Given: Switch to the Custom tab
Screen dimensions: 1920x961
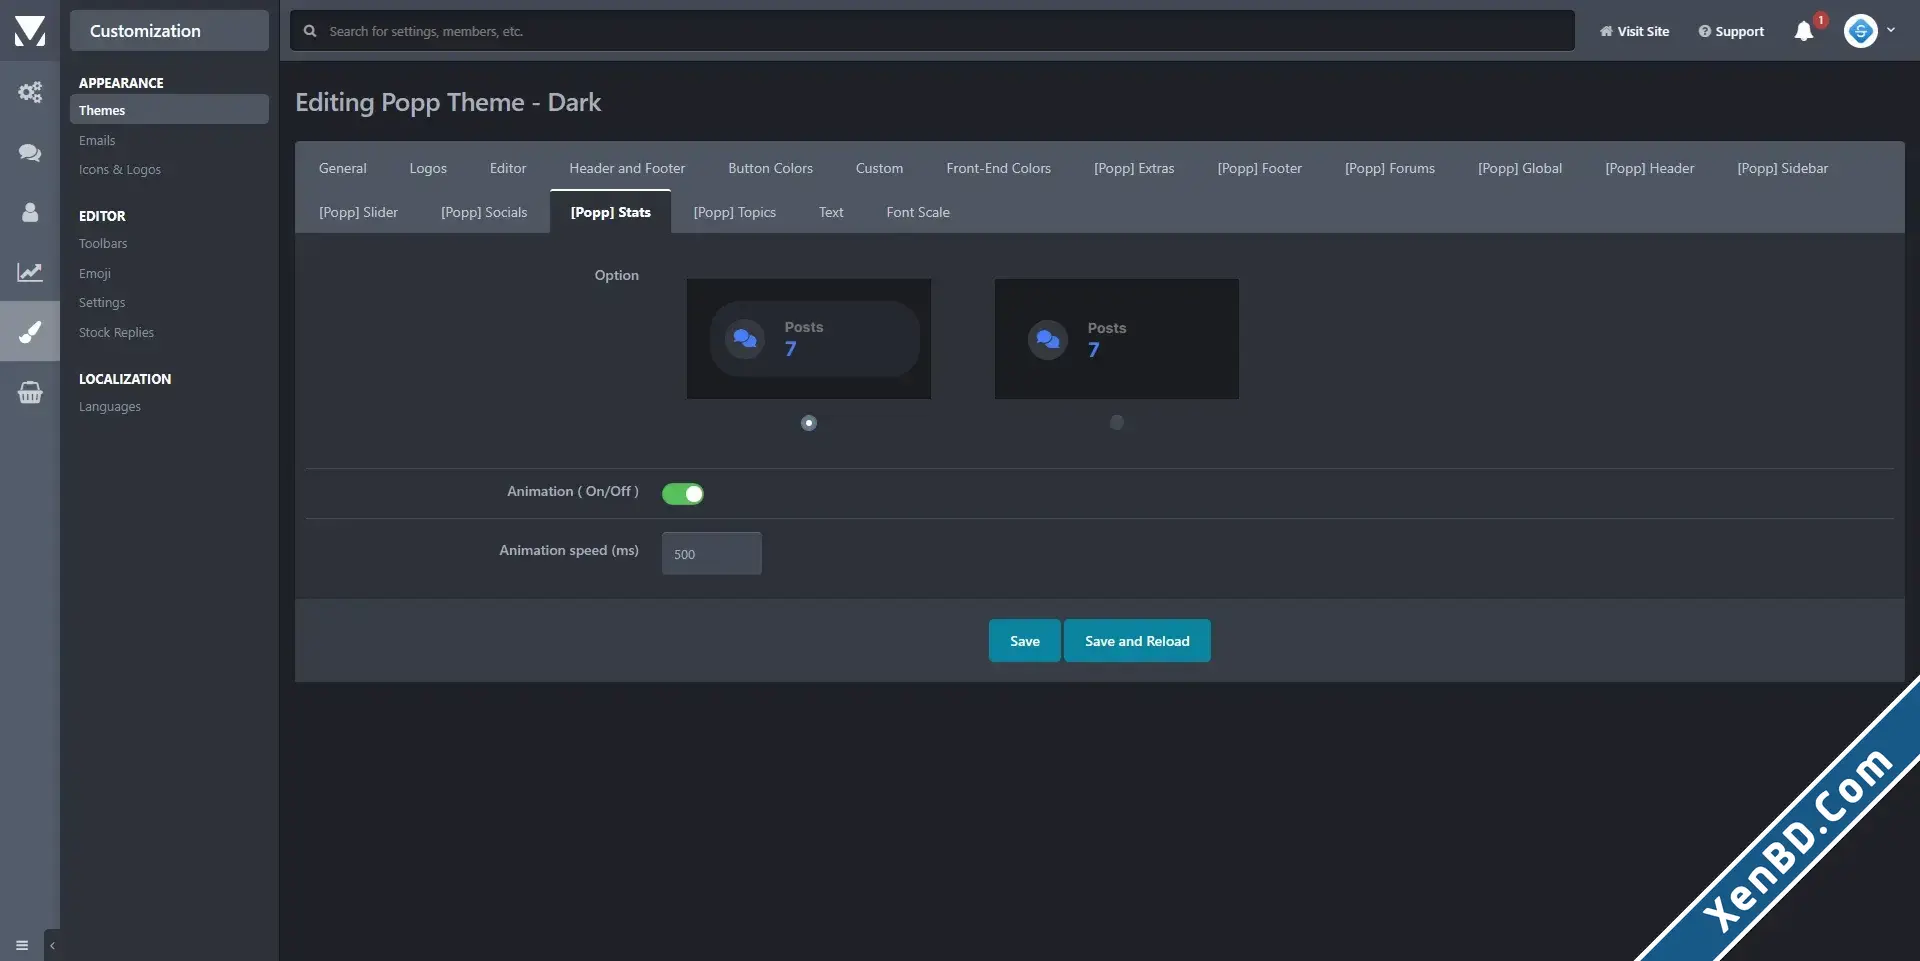Looking at the screenshot, I should [879, 168].
